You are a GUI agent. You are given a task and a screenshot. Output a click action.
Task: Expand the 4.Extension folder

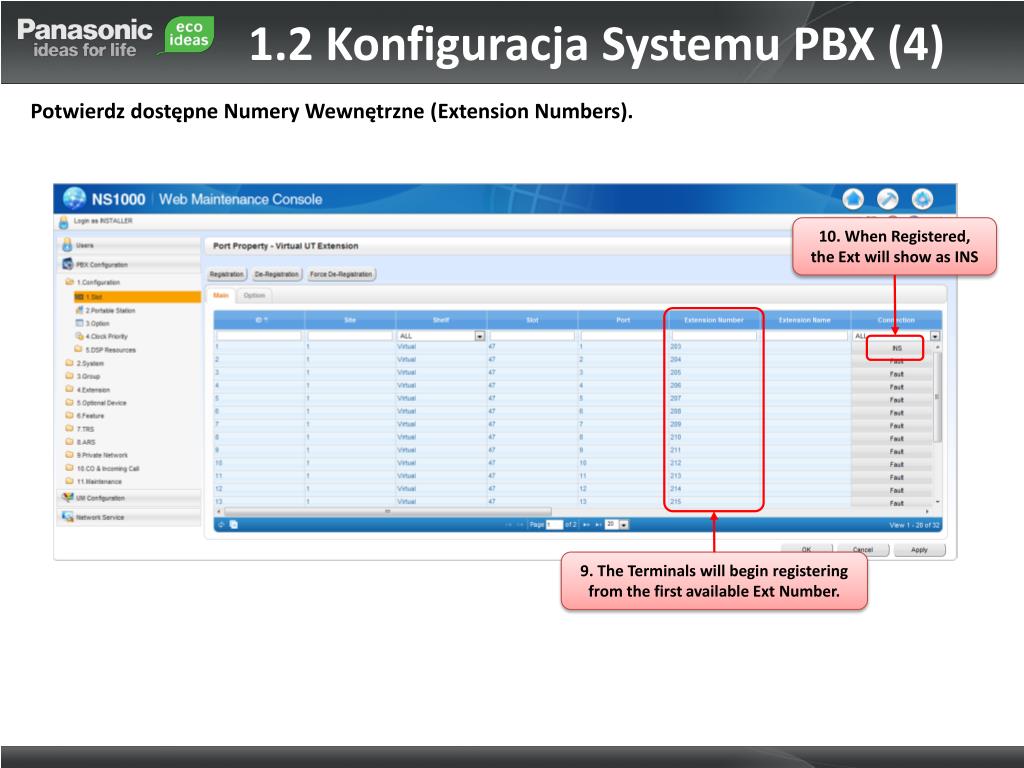tap(69, 389)
